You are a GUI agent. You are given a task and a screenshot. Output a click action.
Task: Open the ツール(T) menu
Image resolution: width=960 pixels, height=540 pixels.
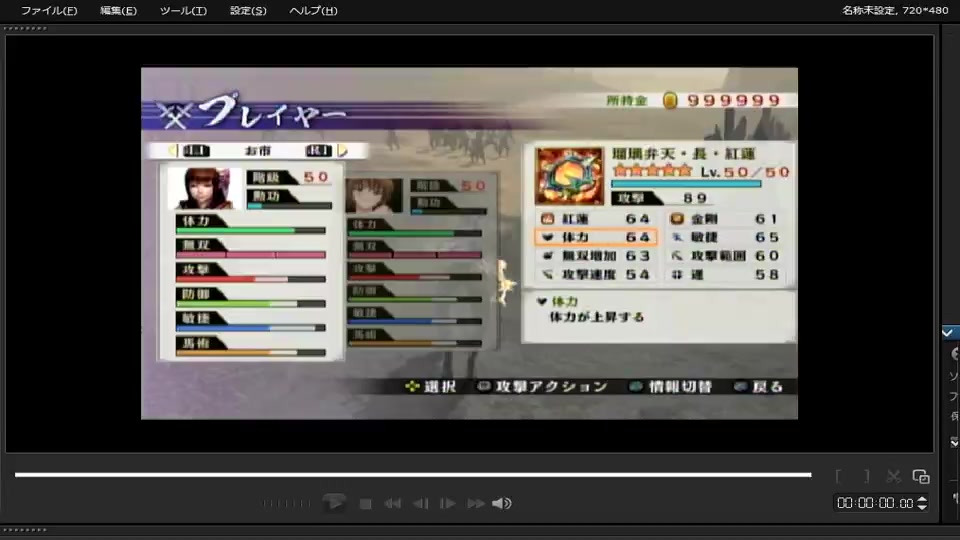[x=183, y=10]
